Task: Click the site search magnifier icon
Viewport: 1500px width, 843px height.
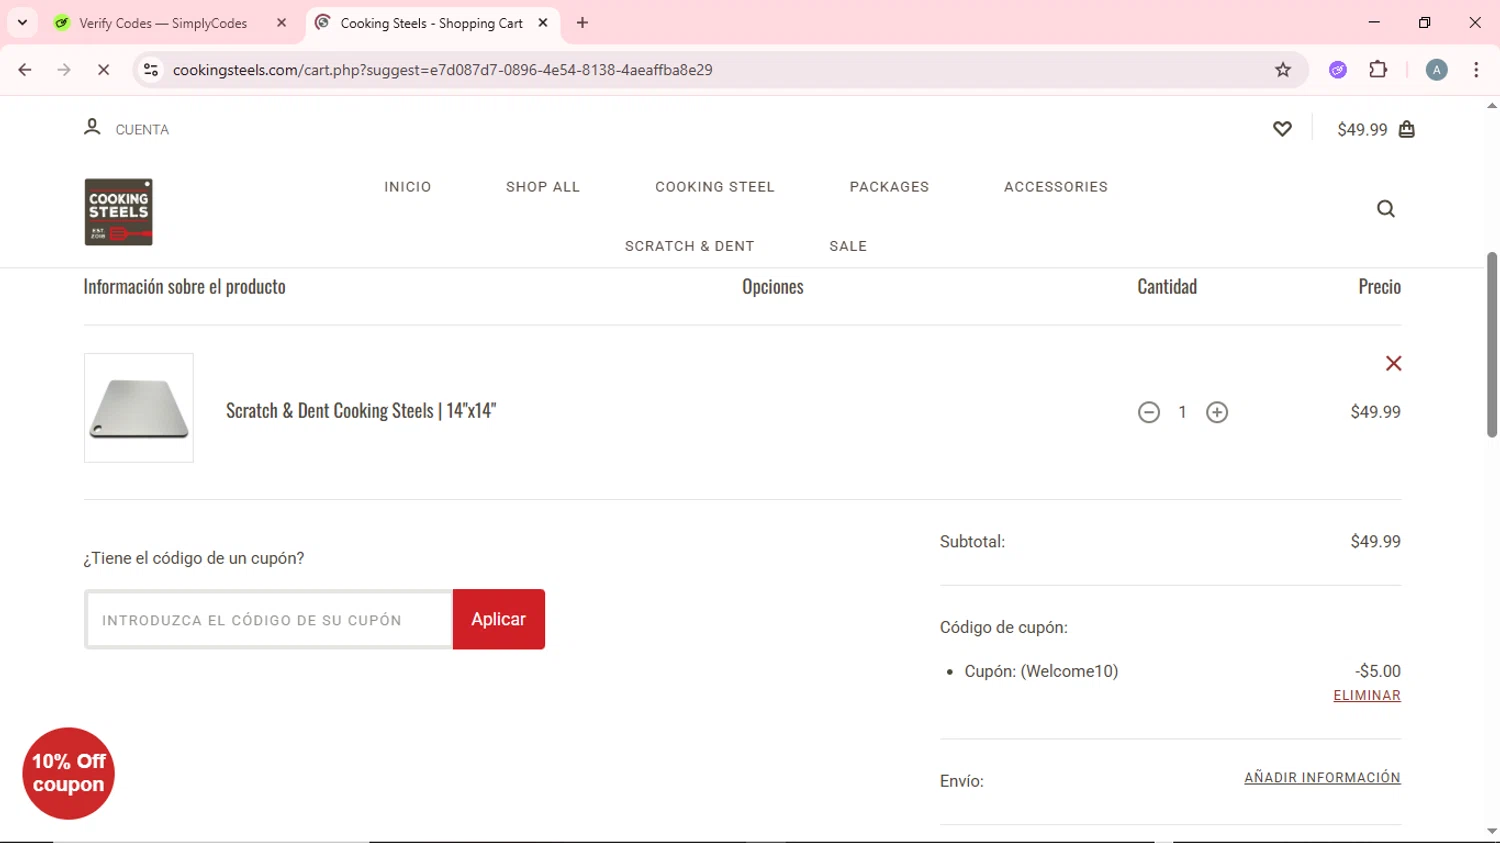Action: (x=1385, y=209)
